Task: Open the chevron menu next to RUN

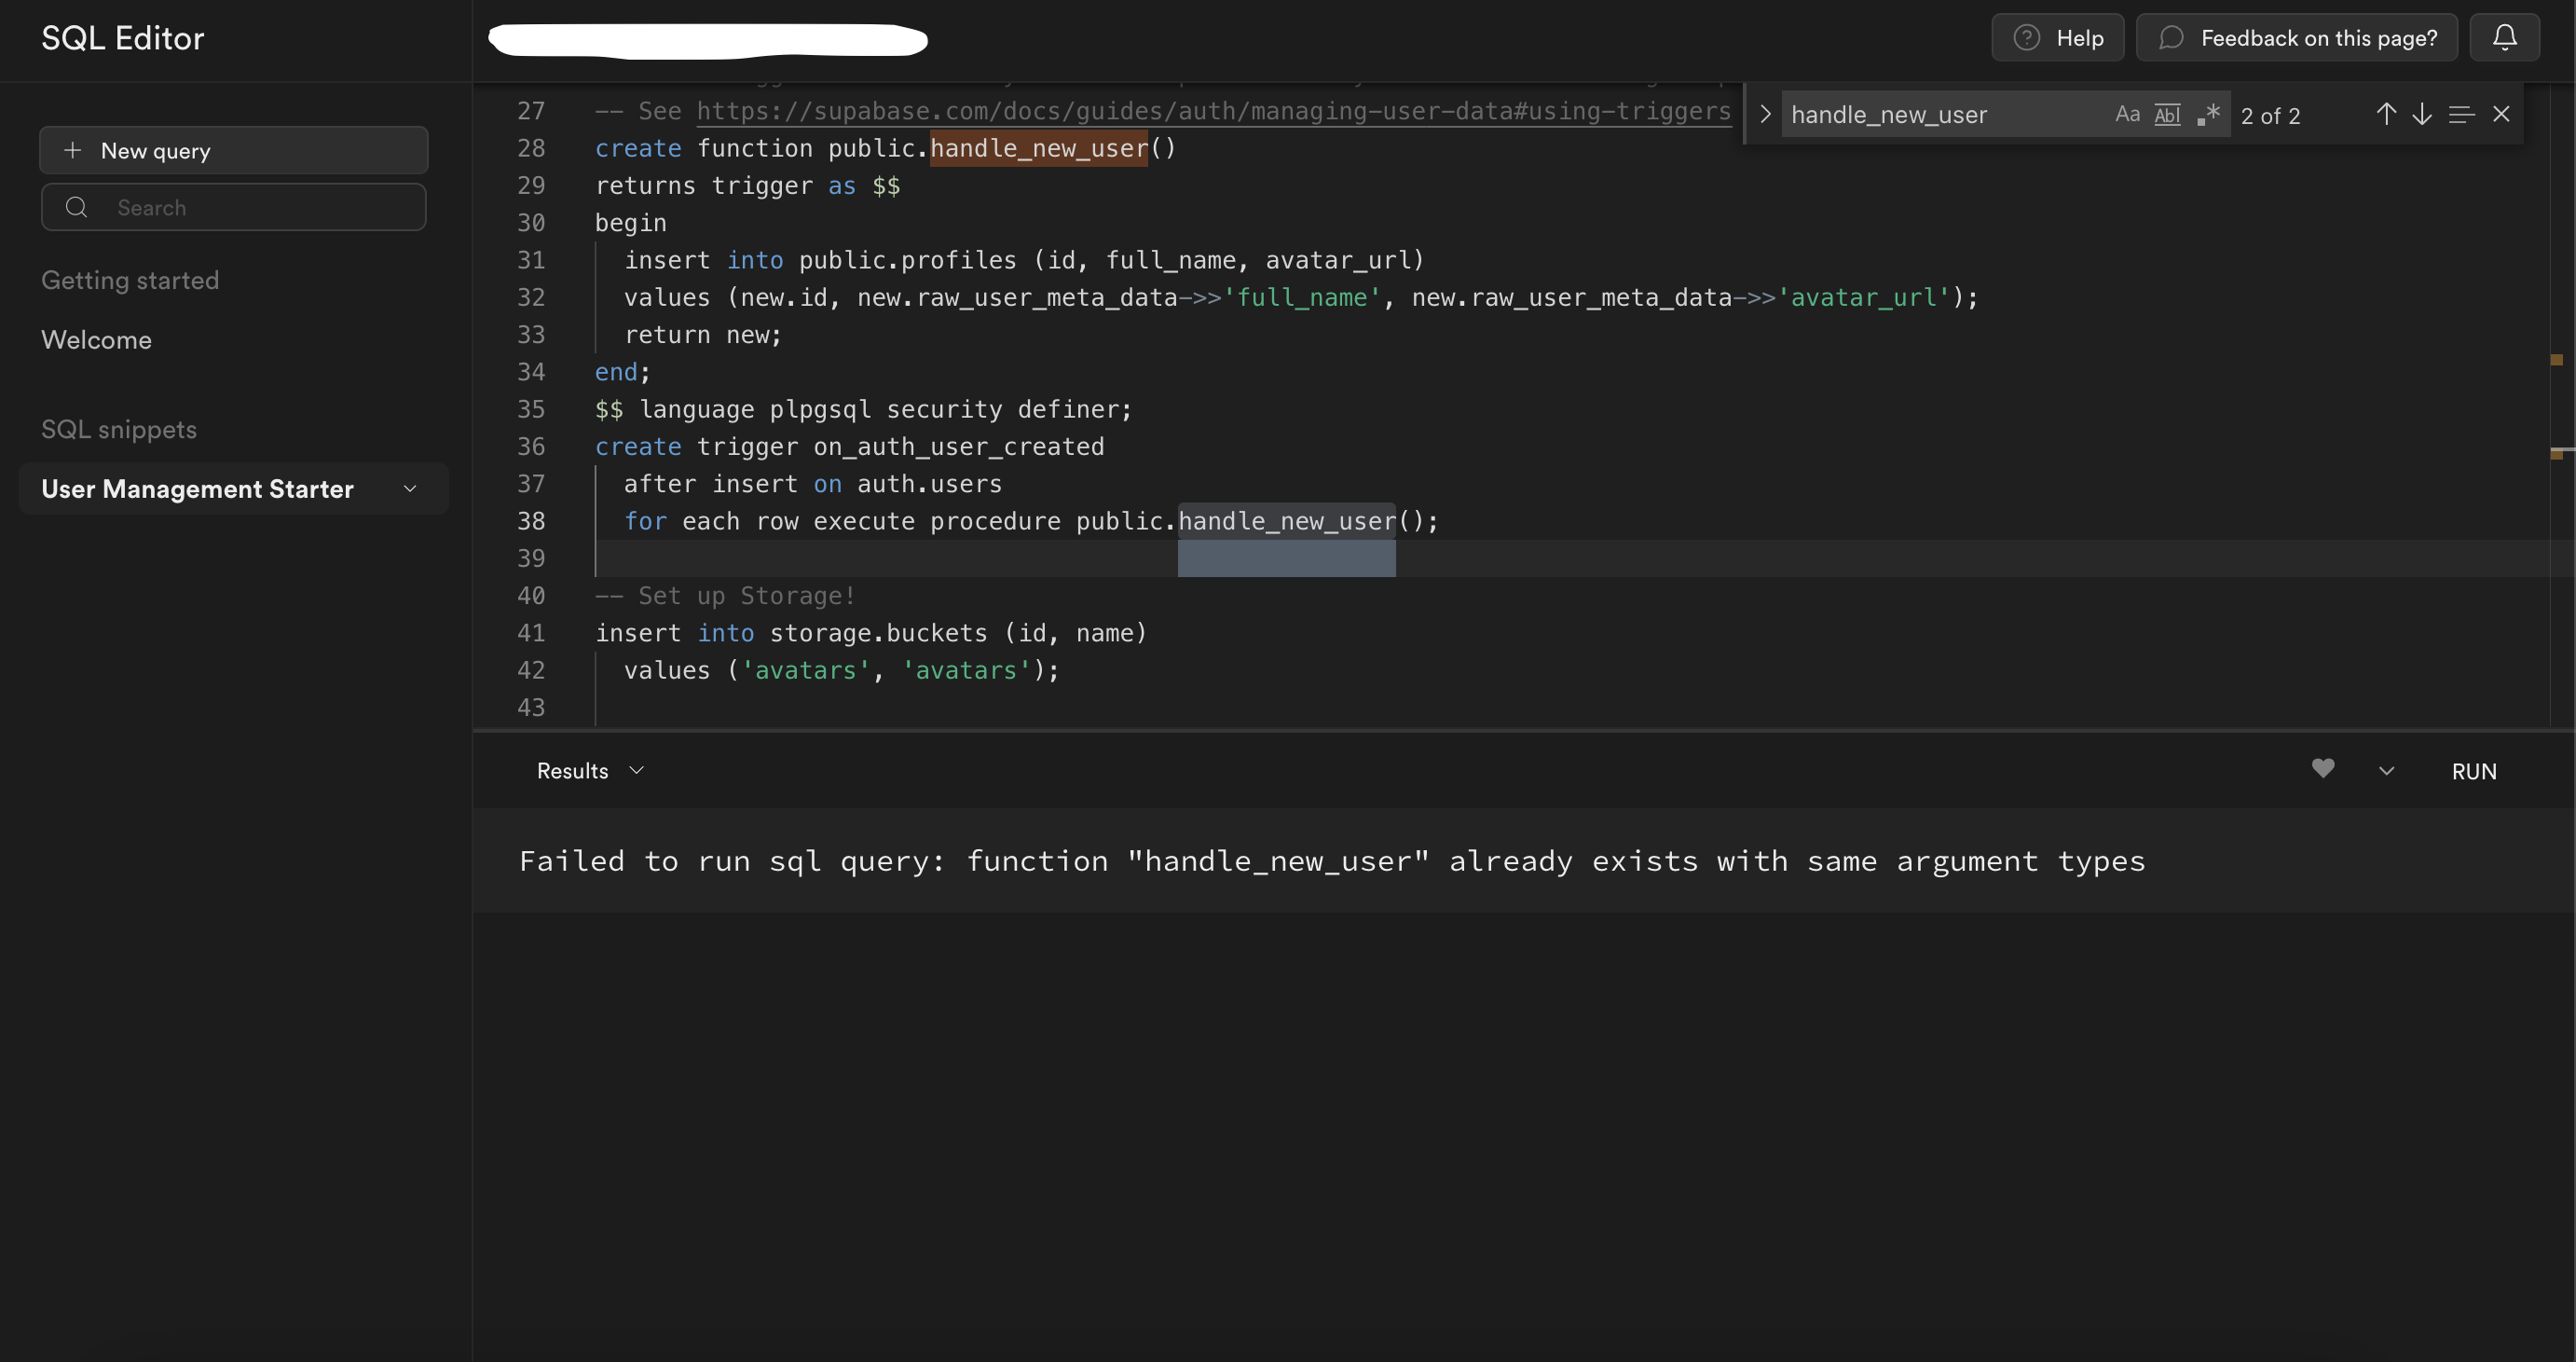Action: [2387, 770]
